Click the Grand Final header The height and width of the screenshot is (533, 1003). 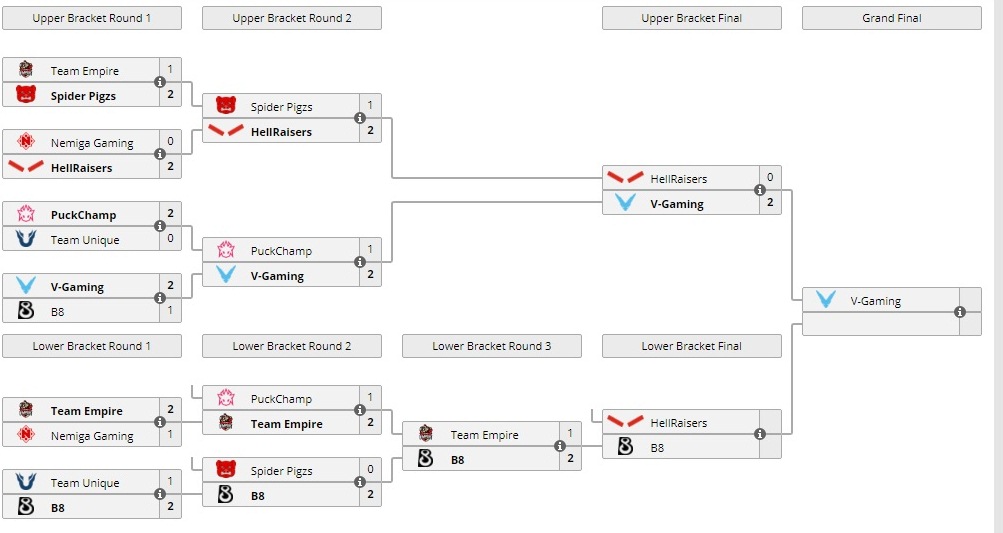point(892,18)
